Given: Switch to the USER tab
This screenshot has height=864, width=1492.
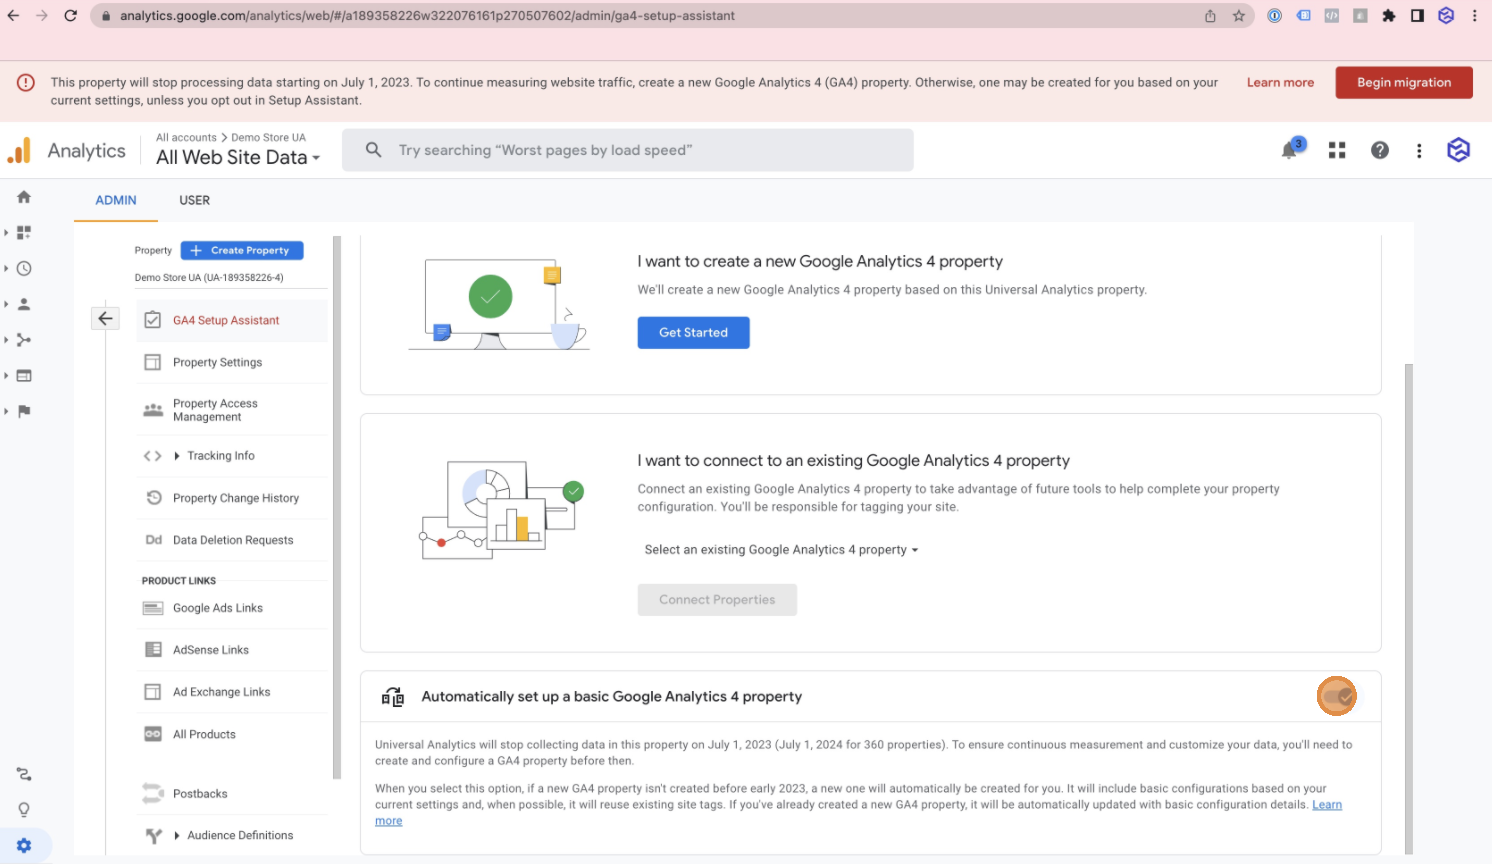Looking at the screenshot, I should pyautogui.click(x=194, y=200).
